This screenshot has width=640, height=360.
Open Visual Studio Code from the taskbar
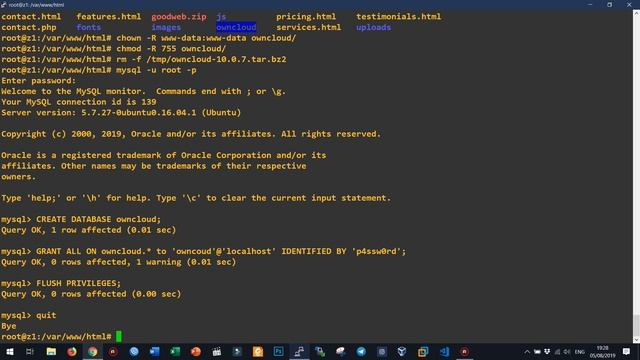(x=444, y=351)
